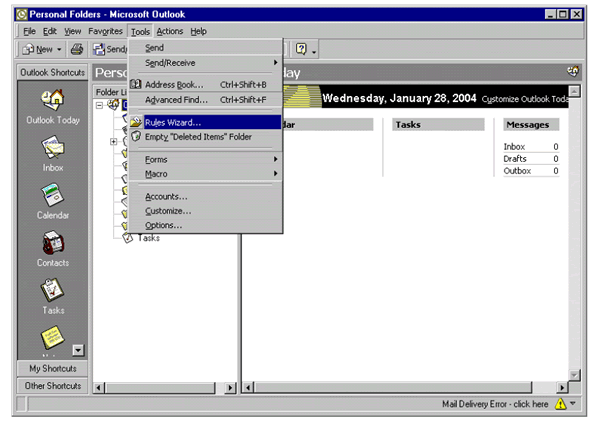This screenshot has height=434, width=600.
Task: Open Options... from Tools menu
Action: (205, 225)
